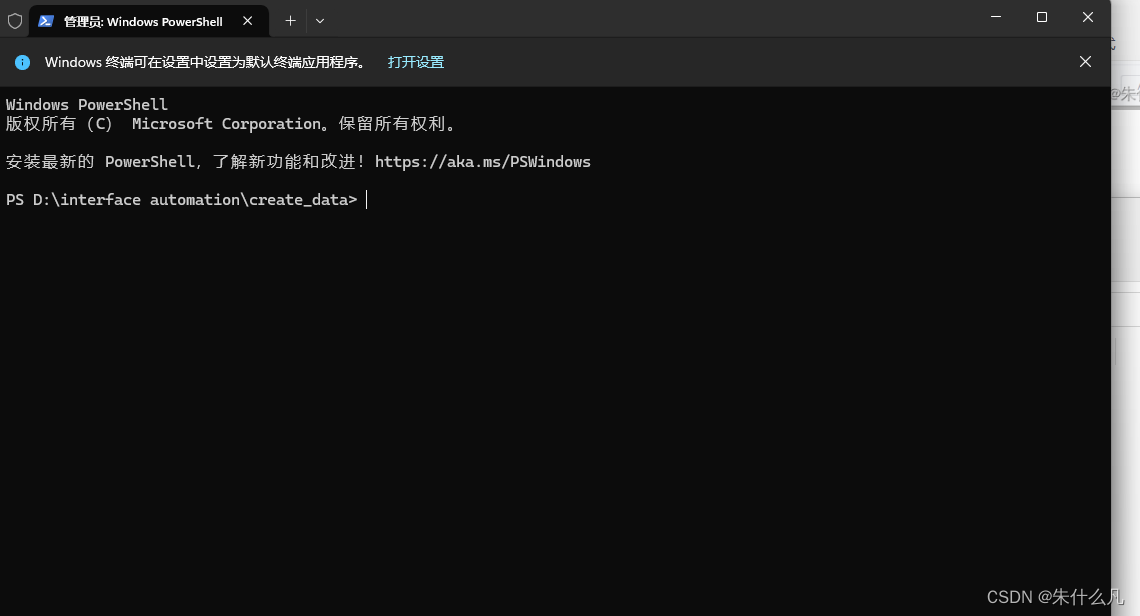Screen dimensions: 1140x616
Task: Click the administrator shield icon
Action: pos(15,21)
